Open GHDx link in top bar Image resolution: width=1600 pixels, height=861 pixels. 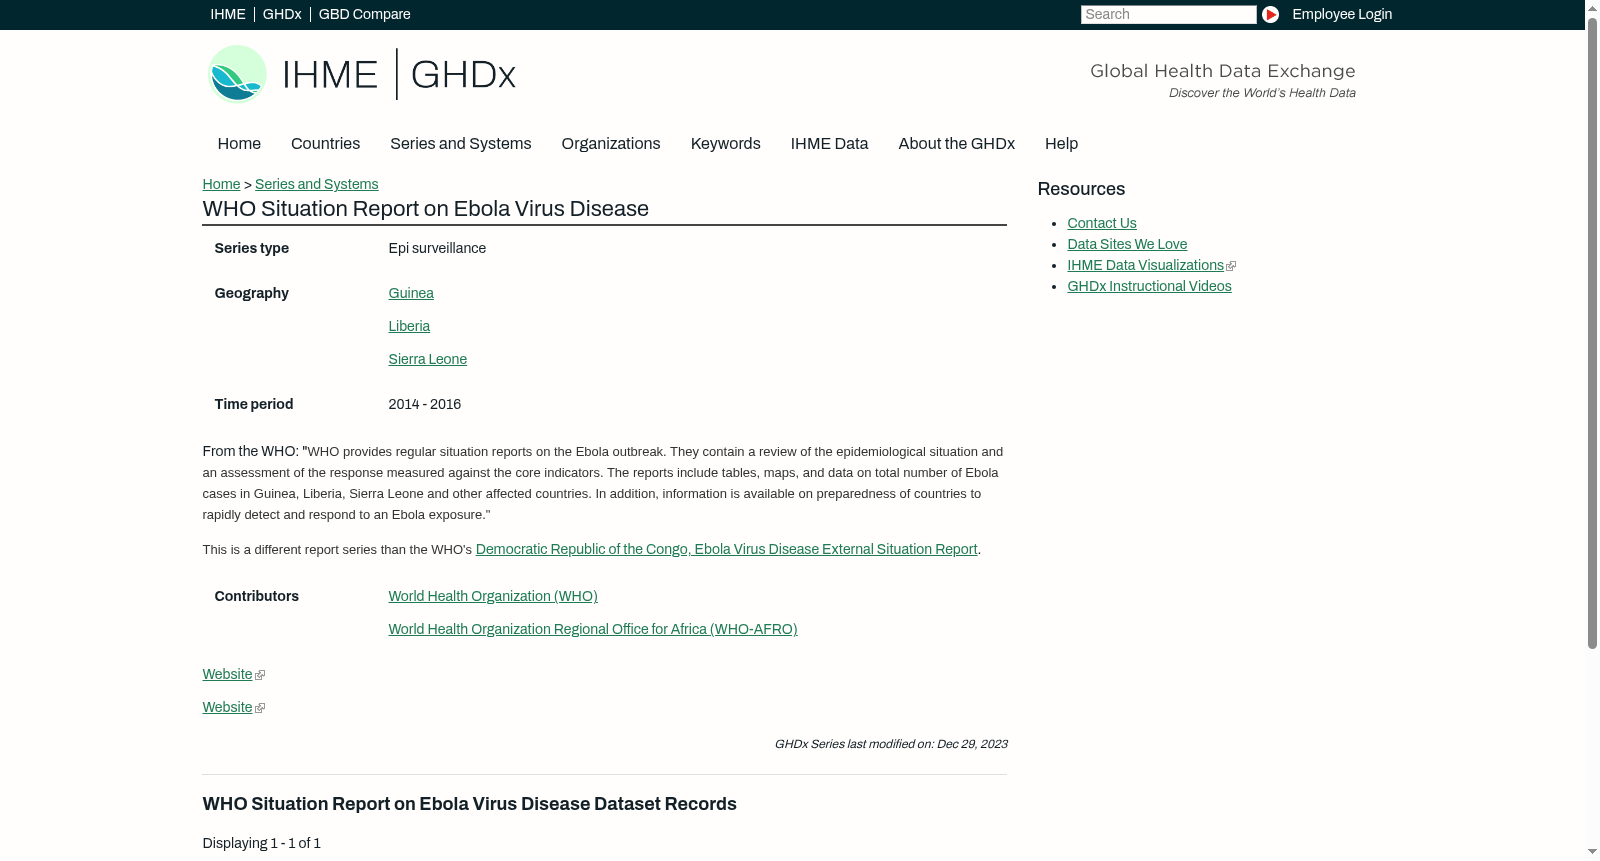282,14
